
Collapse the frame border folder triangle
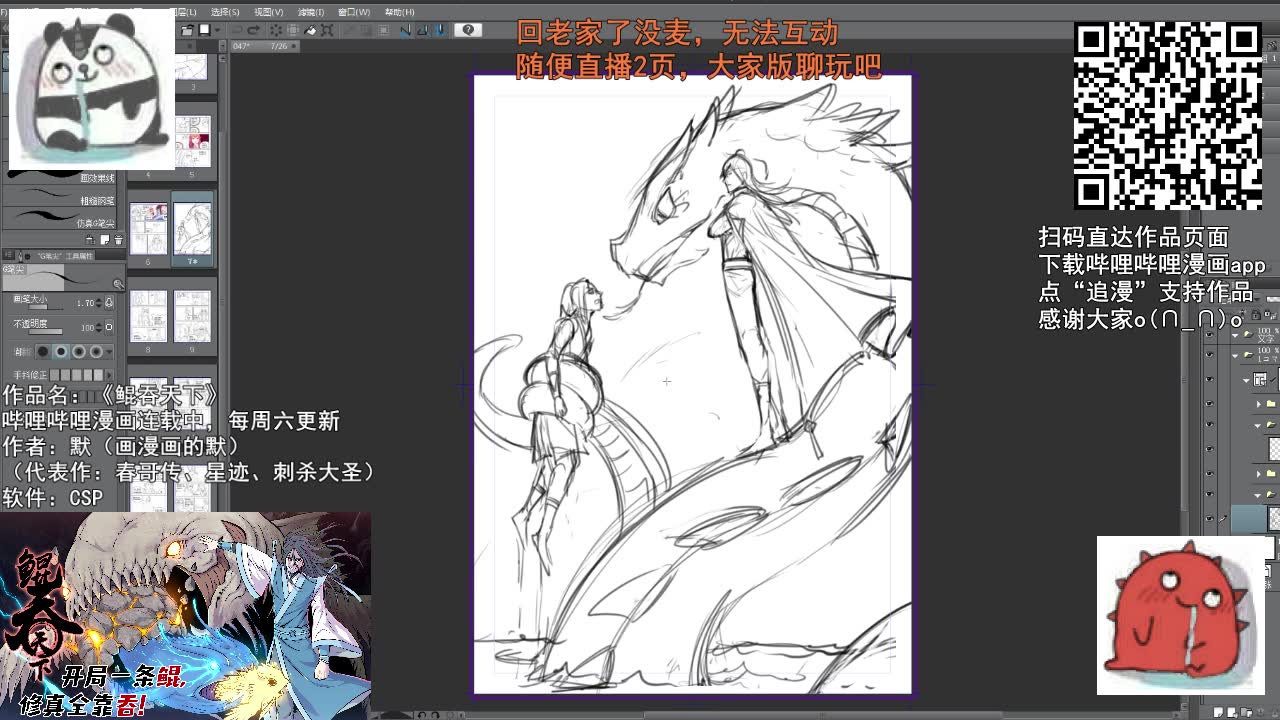(1246, 379)
